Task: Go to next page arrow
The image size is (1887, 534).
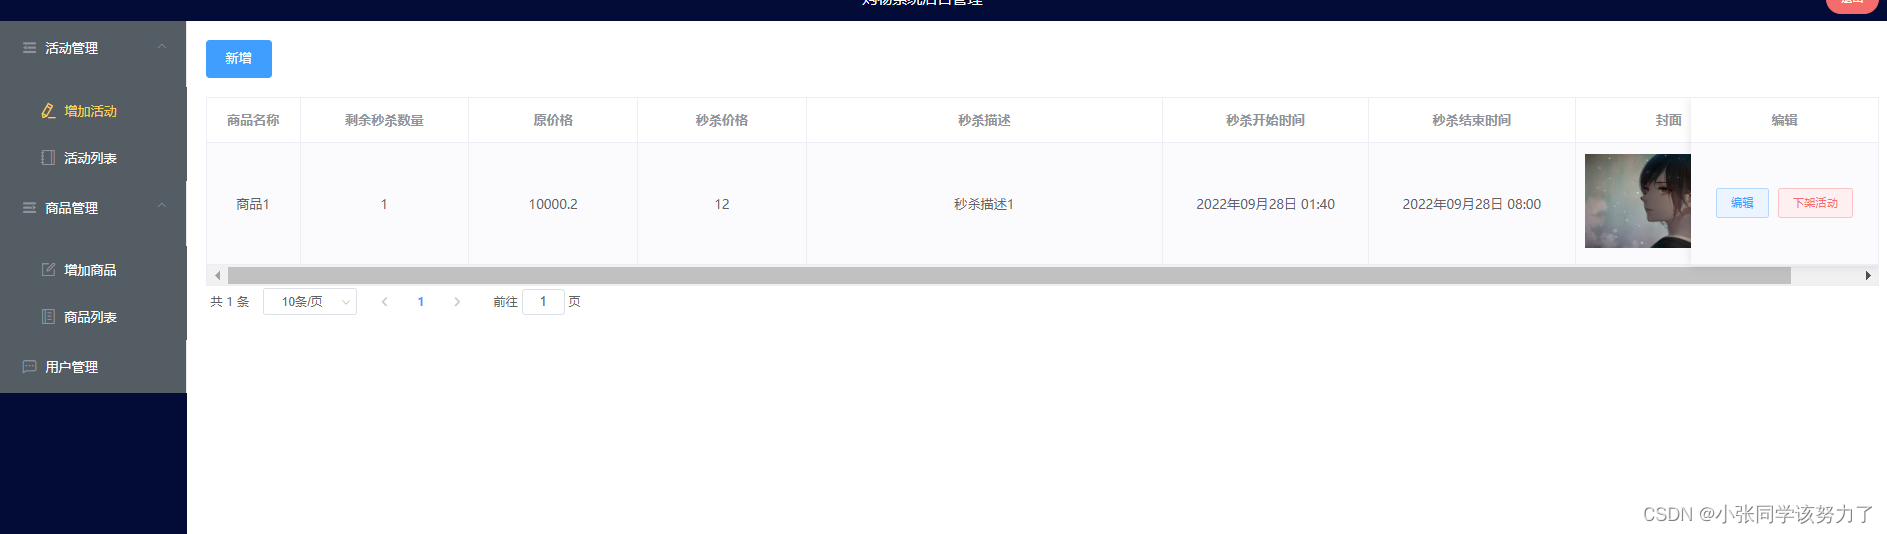Action: pyautogui.click(x=457, y=302)
